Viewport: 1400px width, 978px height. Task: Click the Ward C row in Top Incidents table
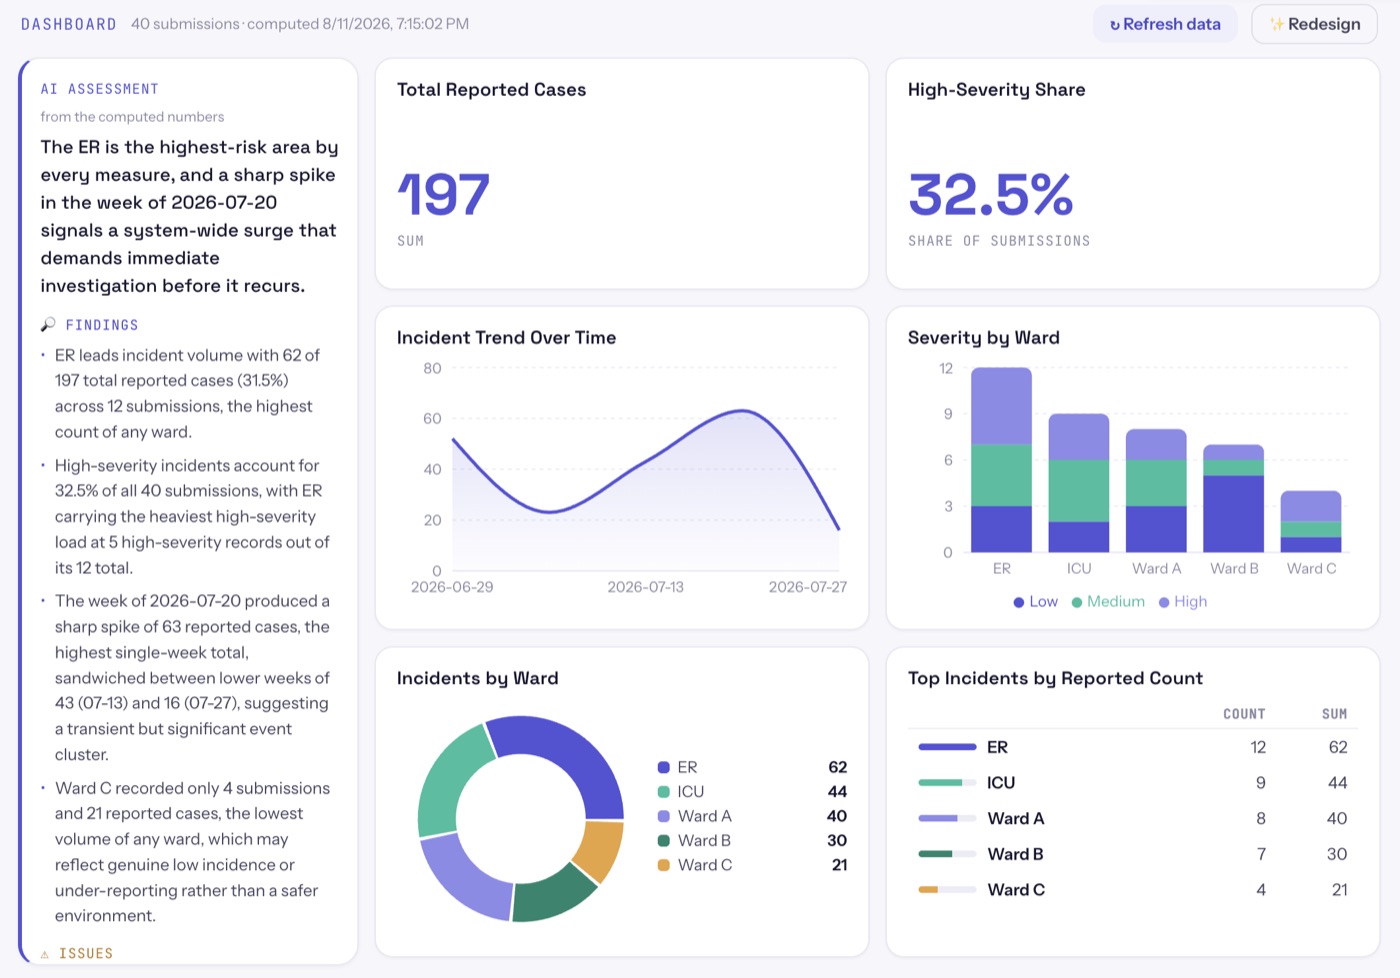click(x=1133, y=889)
